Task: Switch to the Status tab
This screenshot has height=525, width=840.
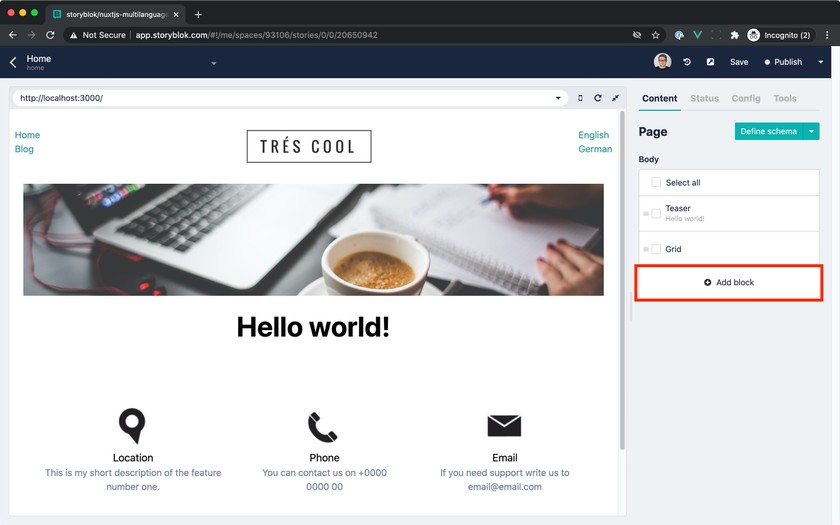Action: coord(704,99)
